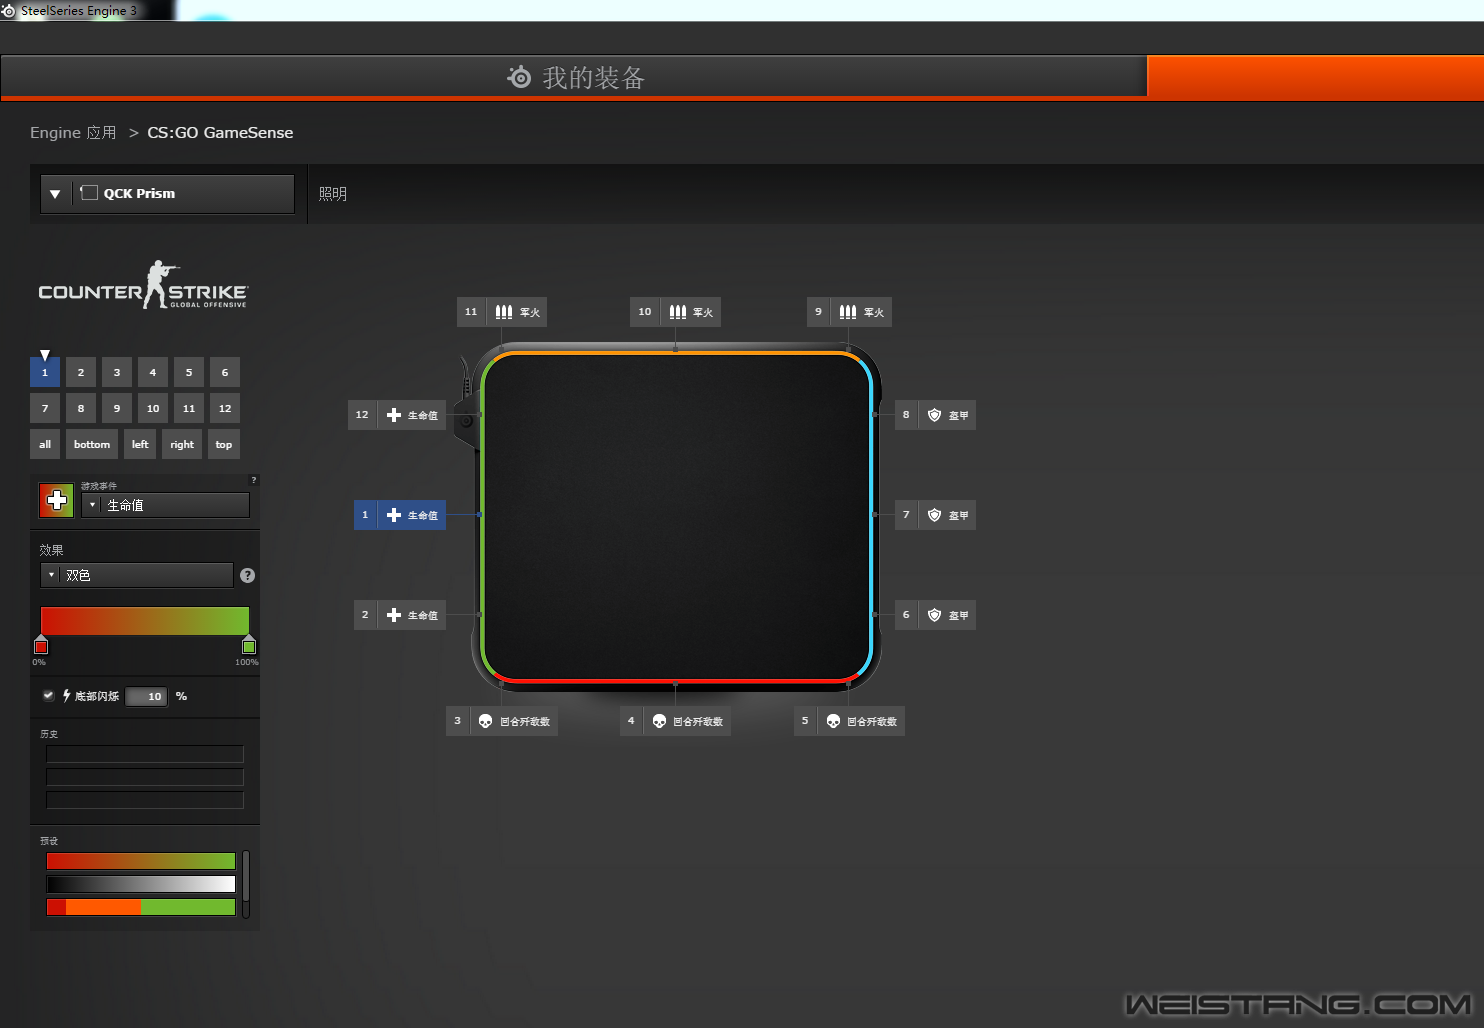This screenshot has width=1484, height=1028.
Task: Click the ammo icon for zone 9
Action: pyautogui.click(x=848, y=312)
